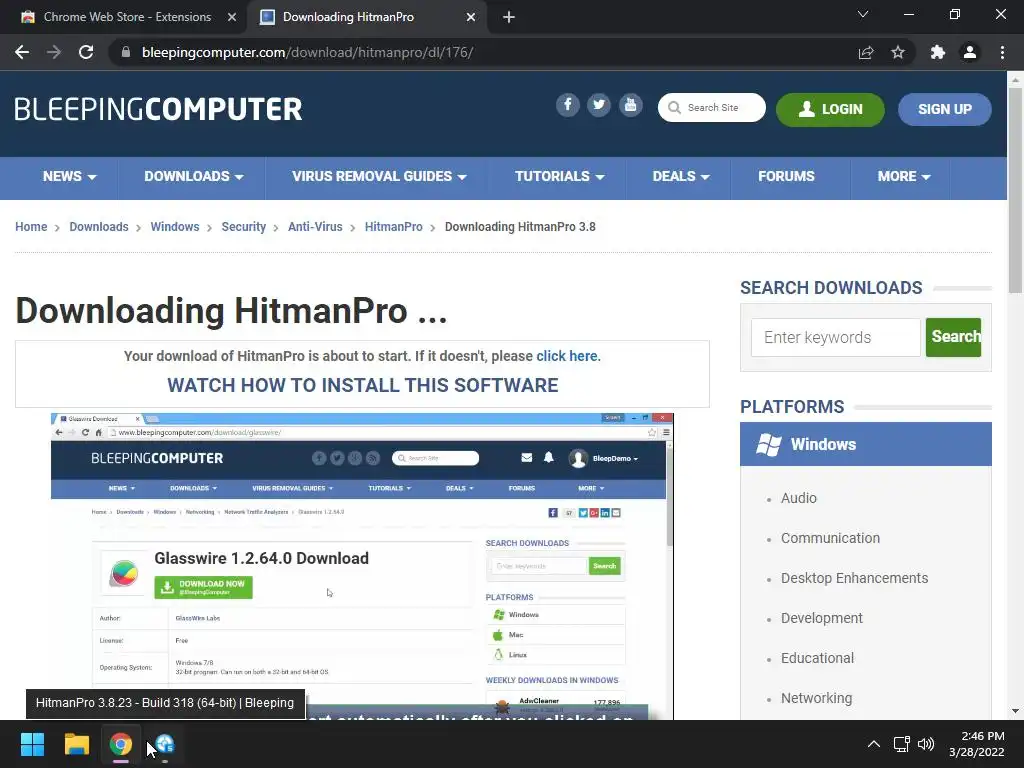Visit BleepingComputer's YouTube icon
The height and width of the screenshot is (768, 1024).
point(630,105)
